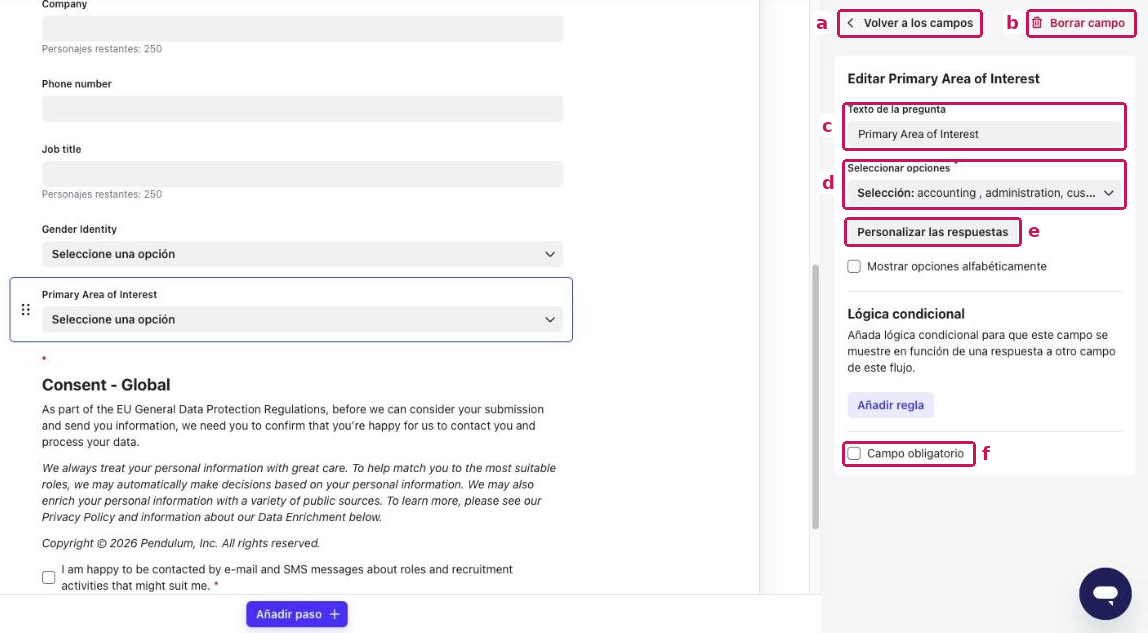The width and height of the screenshot is (1148, 633).
Task: Click the Añadir regla button
Action: pos(890,405)
